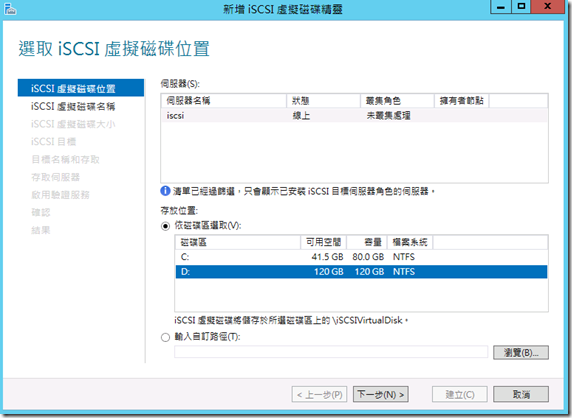Sort by the 容量 column header
Viewport: 572px width, 418px height.
pyautogui.click(x=367, y=242)
